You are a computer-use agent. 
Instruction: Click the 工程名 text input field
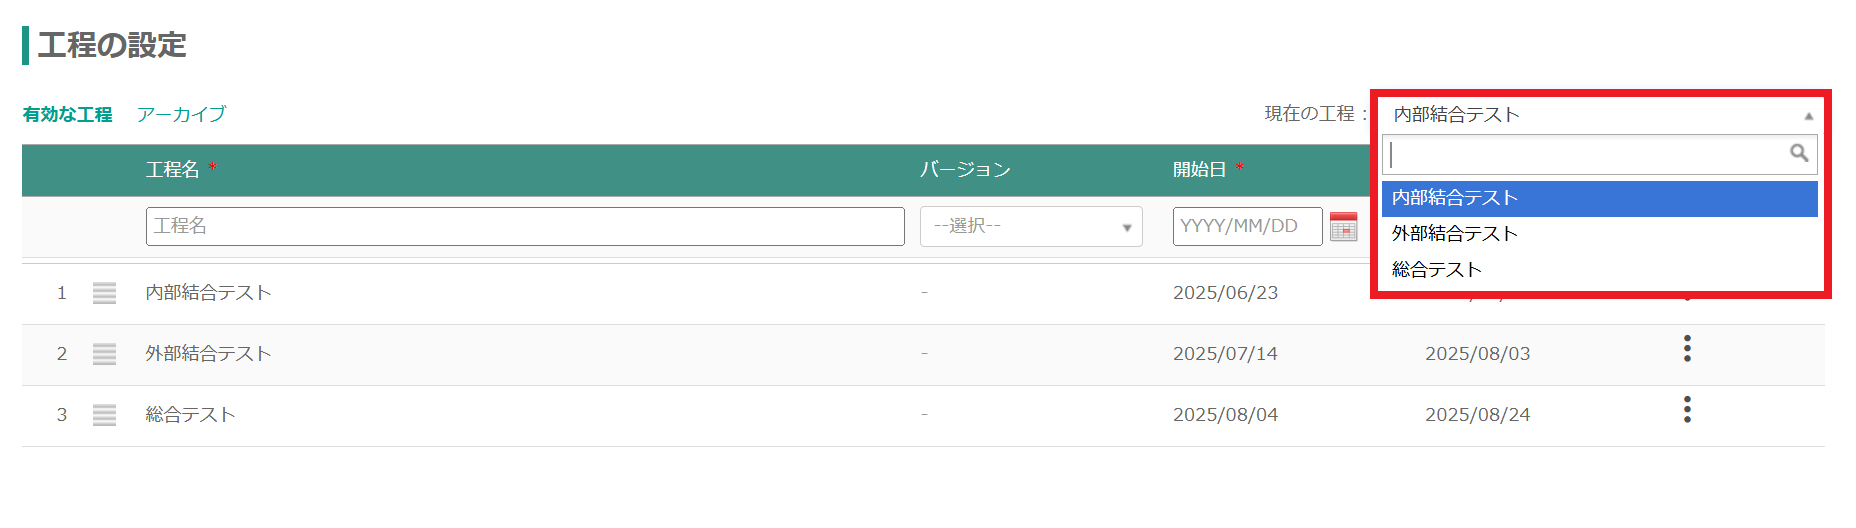tap(524, 227)
